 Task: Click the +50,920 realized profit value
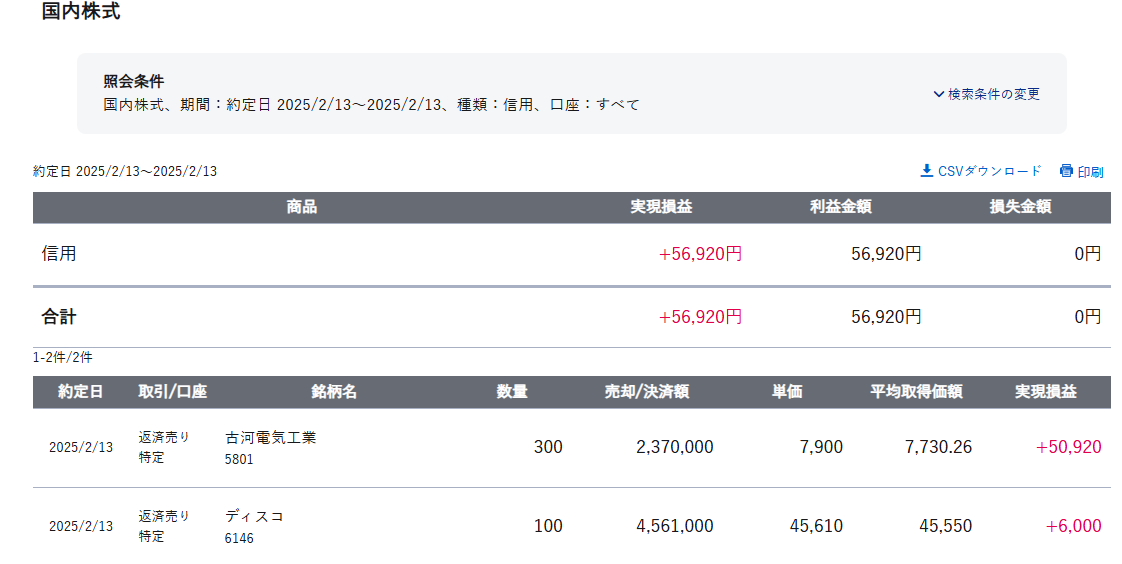click(x=1068, y=447)
